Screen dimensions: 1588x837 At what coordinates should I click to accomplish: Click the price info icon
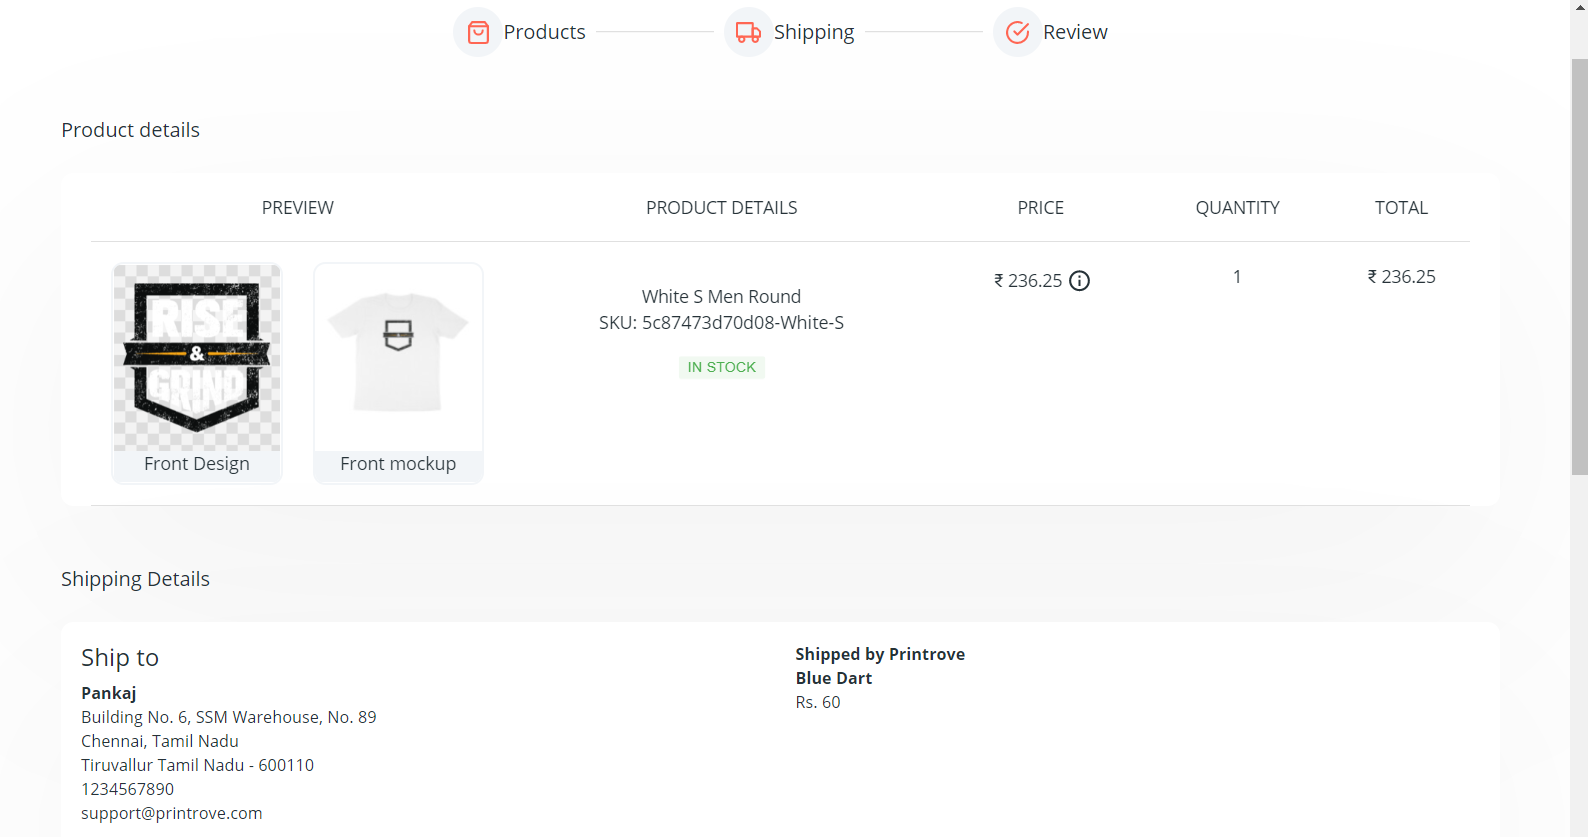[x=1080, y=281]
